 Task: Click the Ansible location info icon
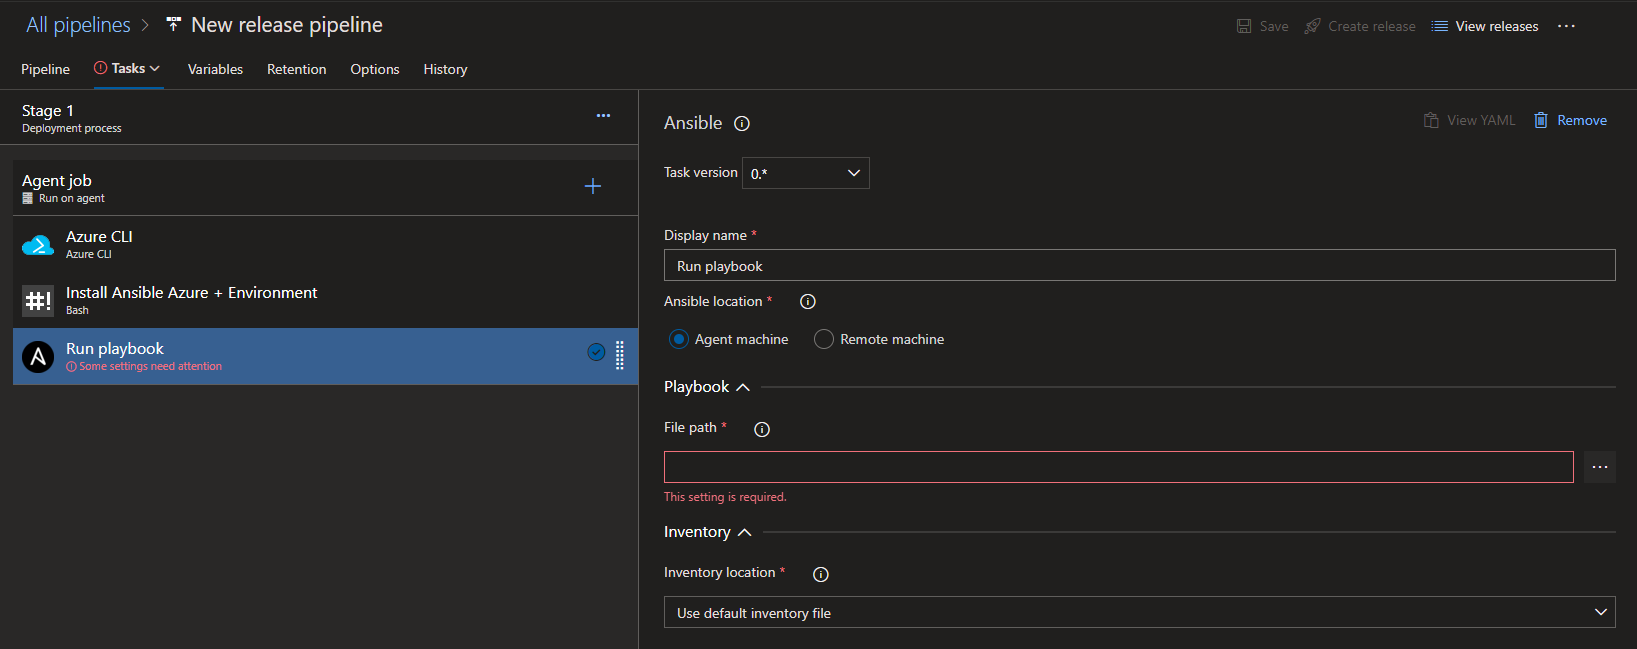click(x=808, y=302)
